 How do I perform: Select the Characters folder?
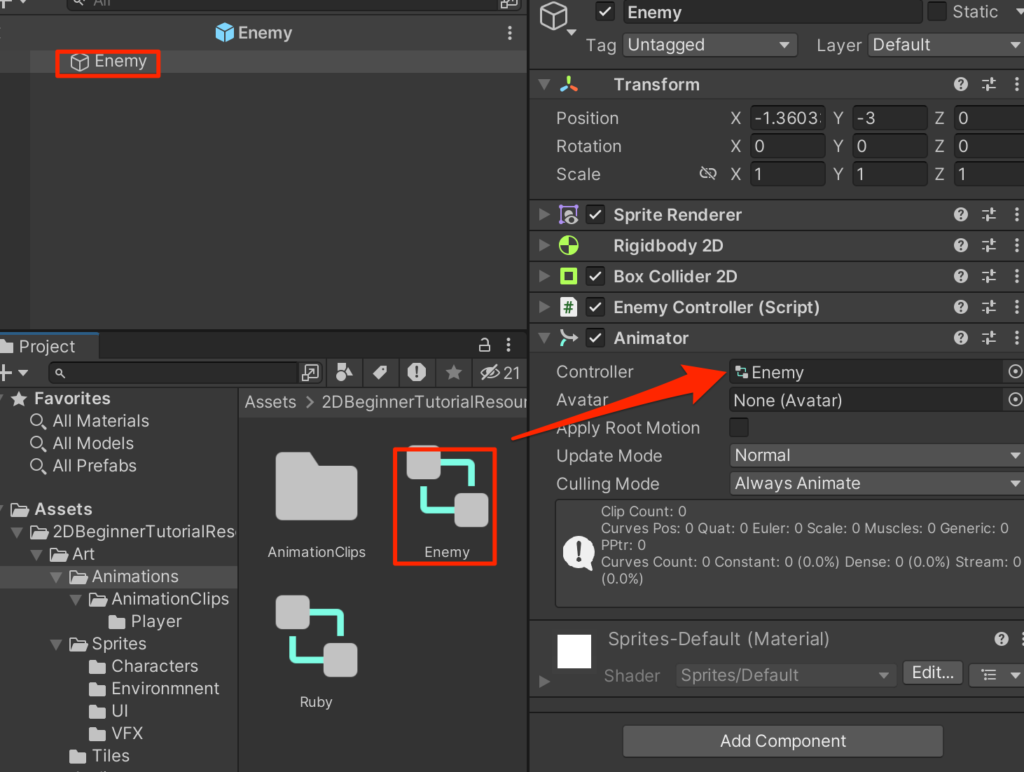coord(144,666)
